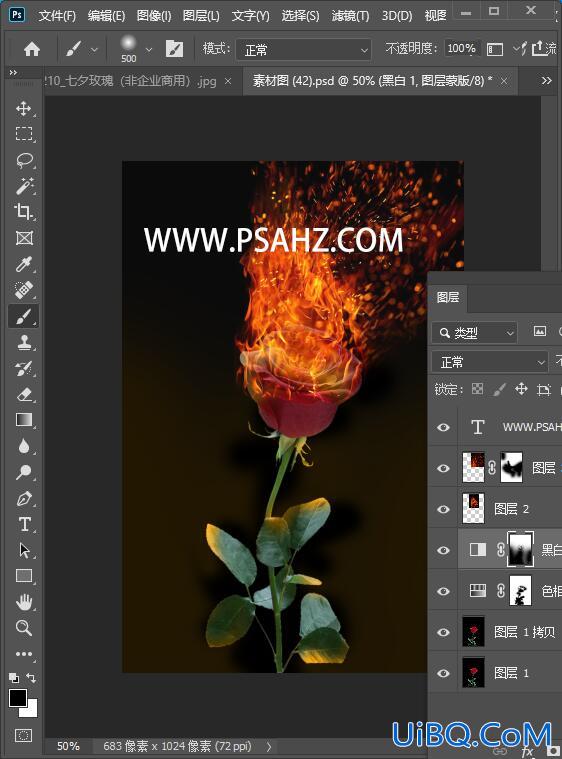Hide the 图层 1 拷贝 layer
This screenshot has height=759, width=562.
click(443, 632)
